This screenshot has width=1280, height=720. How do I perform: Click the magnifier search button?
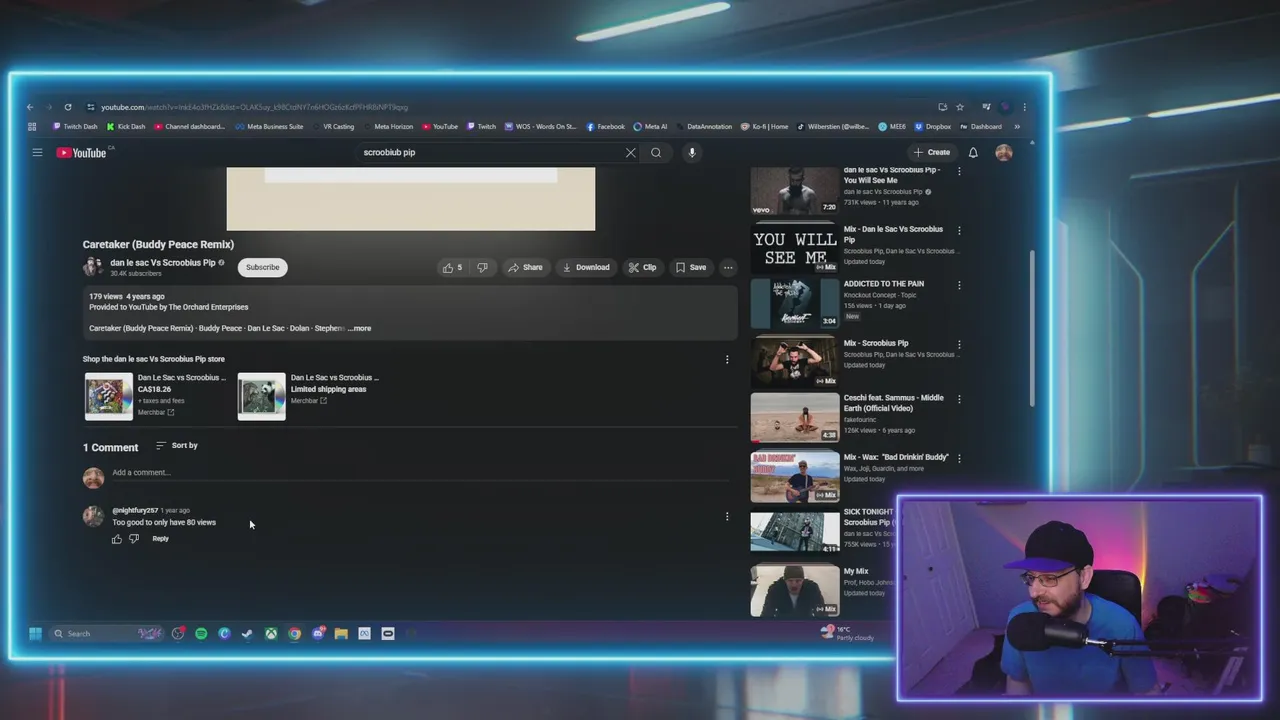pyautogui.click(x=656, y=153)
